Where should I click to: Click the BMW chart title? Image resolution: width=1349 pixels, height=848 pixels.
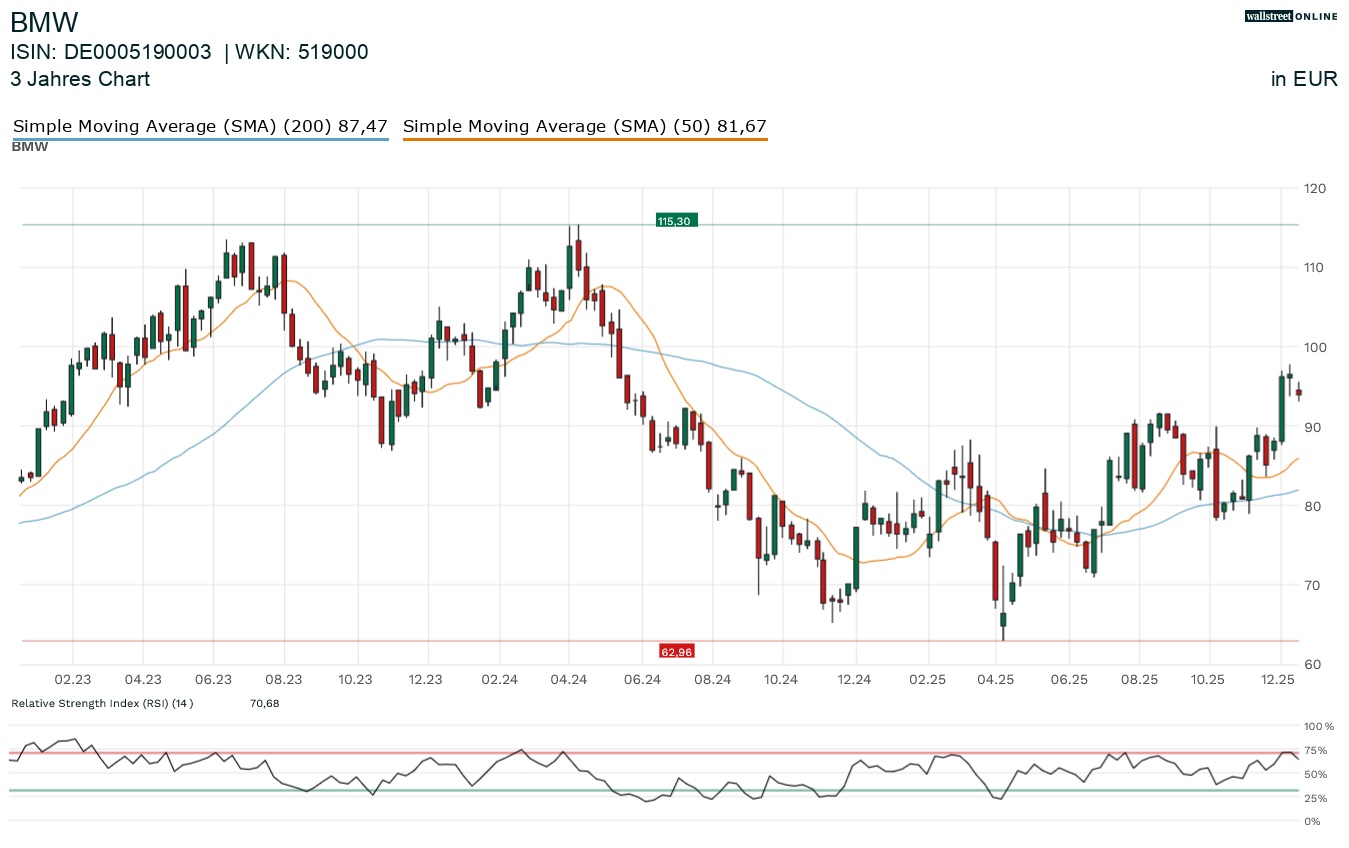pyautogui.click(x=44, y=22)
